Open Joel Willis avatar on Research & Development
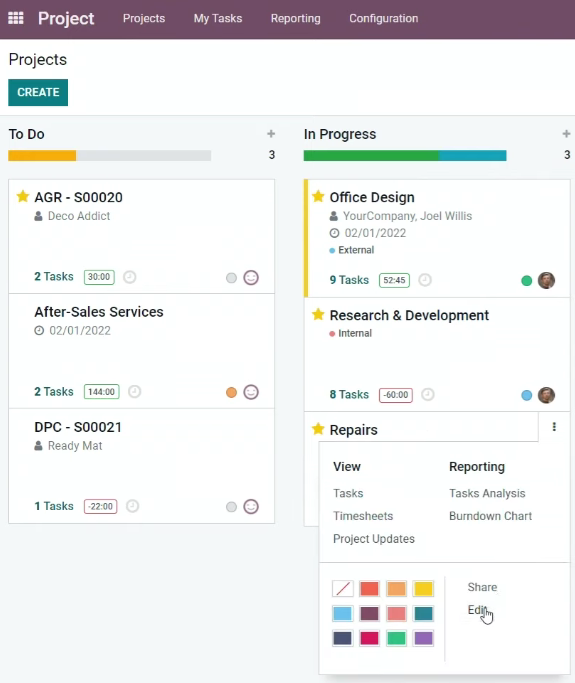This screenshot has height=683, width=575. coord(546,395)
